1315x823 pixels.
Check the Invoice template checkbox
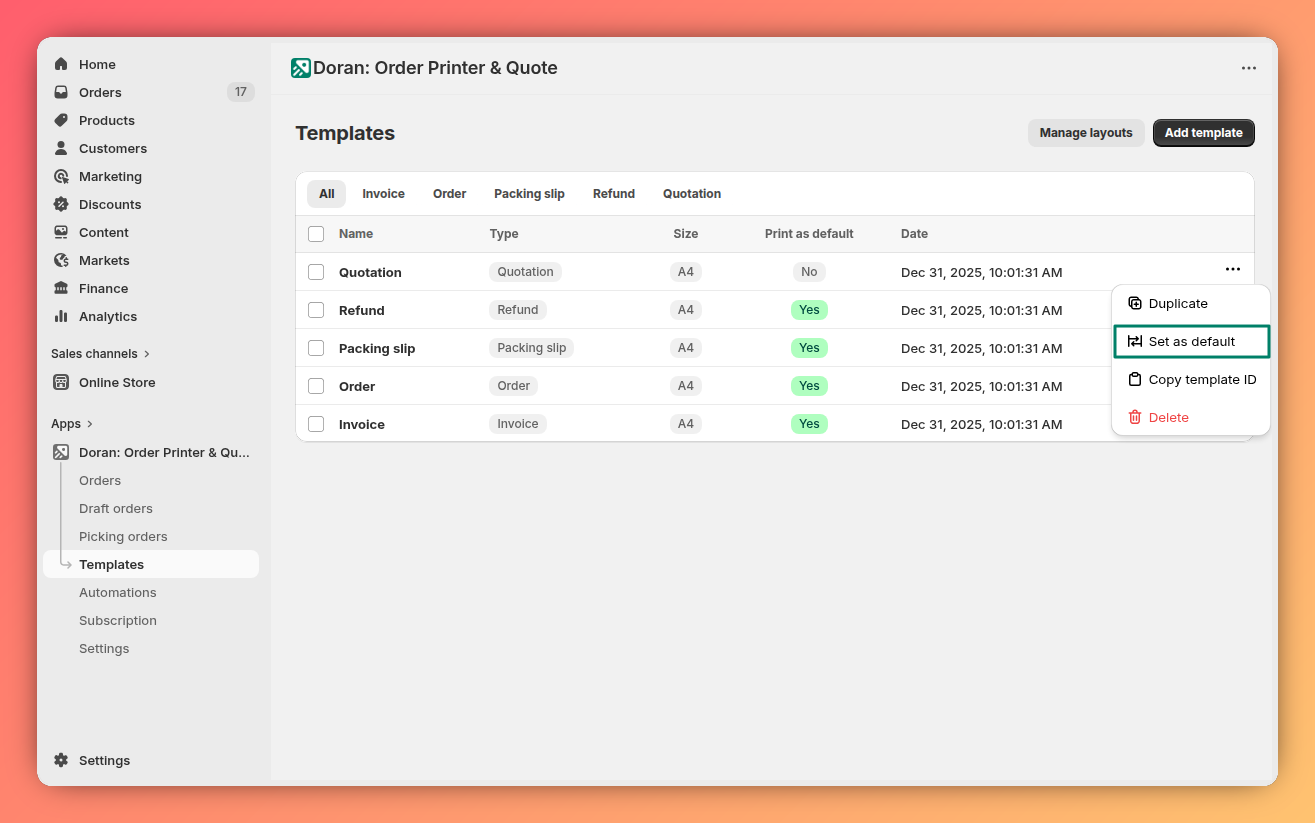[316, 424]
